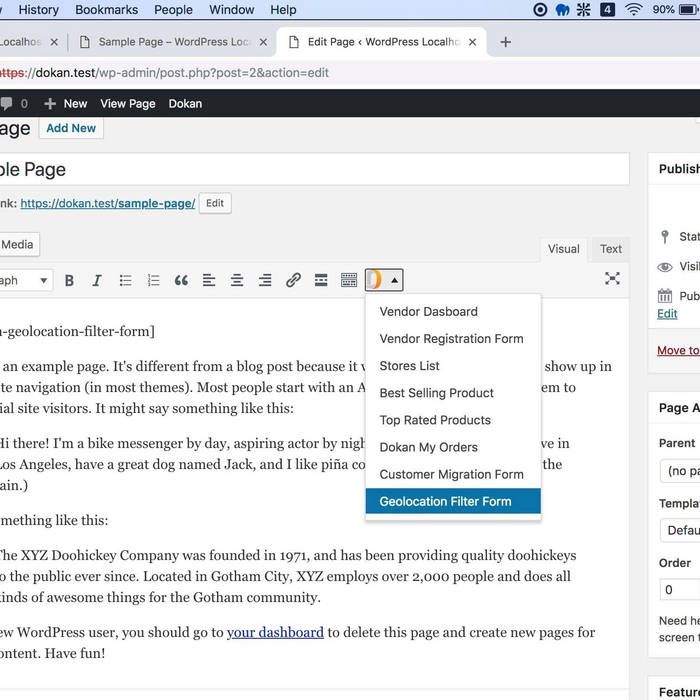Screen dimensions: 700x700
Task: Apply blockquote formatting
Action: pyautogui.click(x=181, y=280)
